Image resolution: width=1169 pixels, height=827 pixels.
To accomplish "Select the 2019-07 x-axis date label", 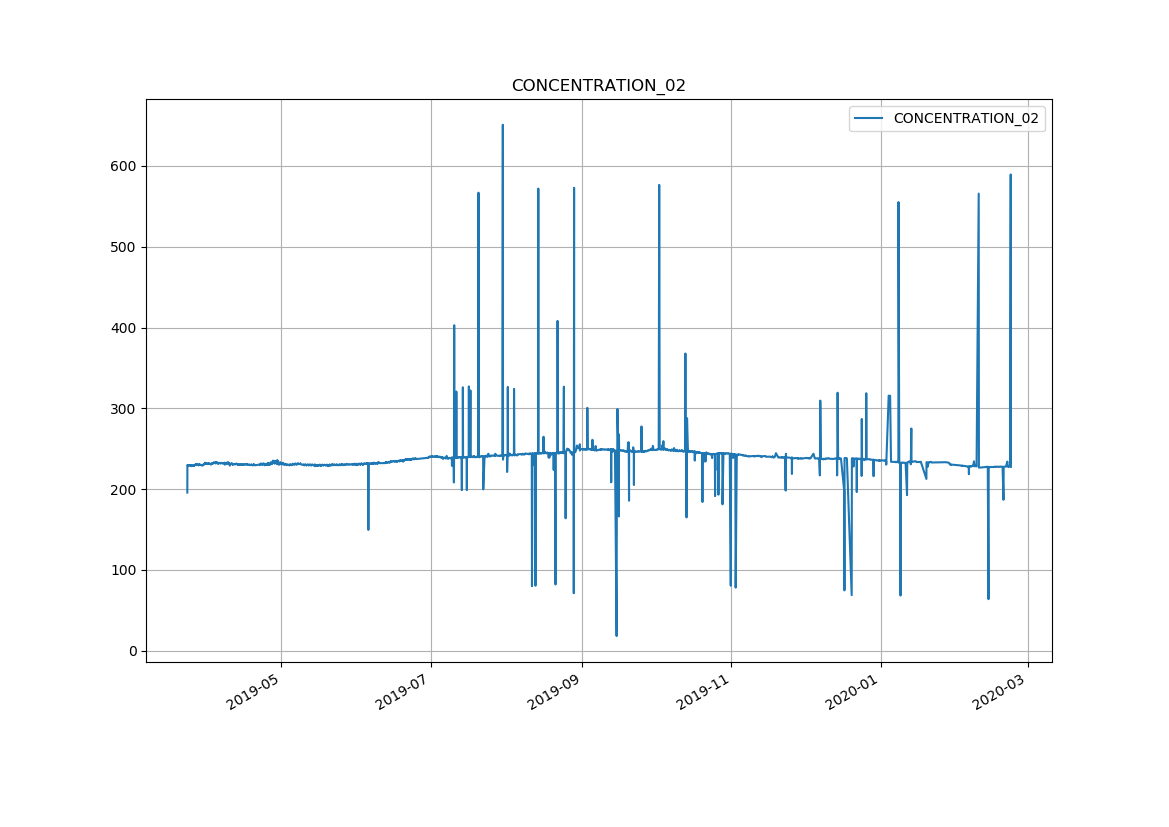I will click(x=404, y=691).
